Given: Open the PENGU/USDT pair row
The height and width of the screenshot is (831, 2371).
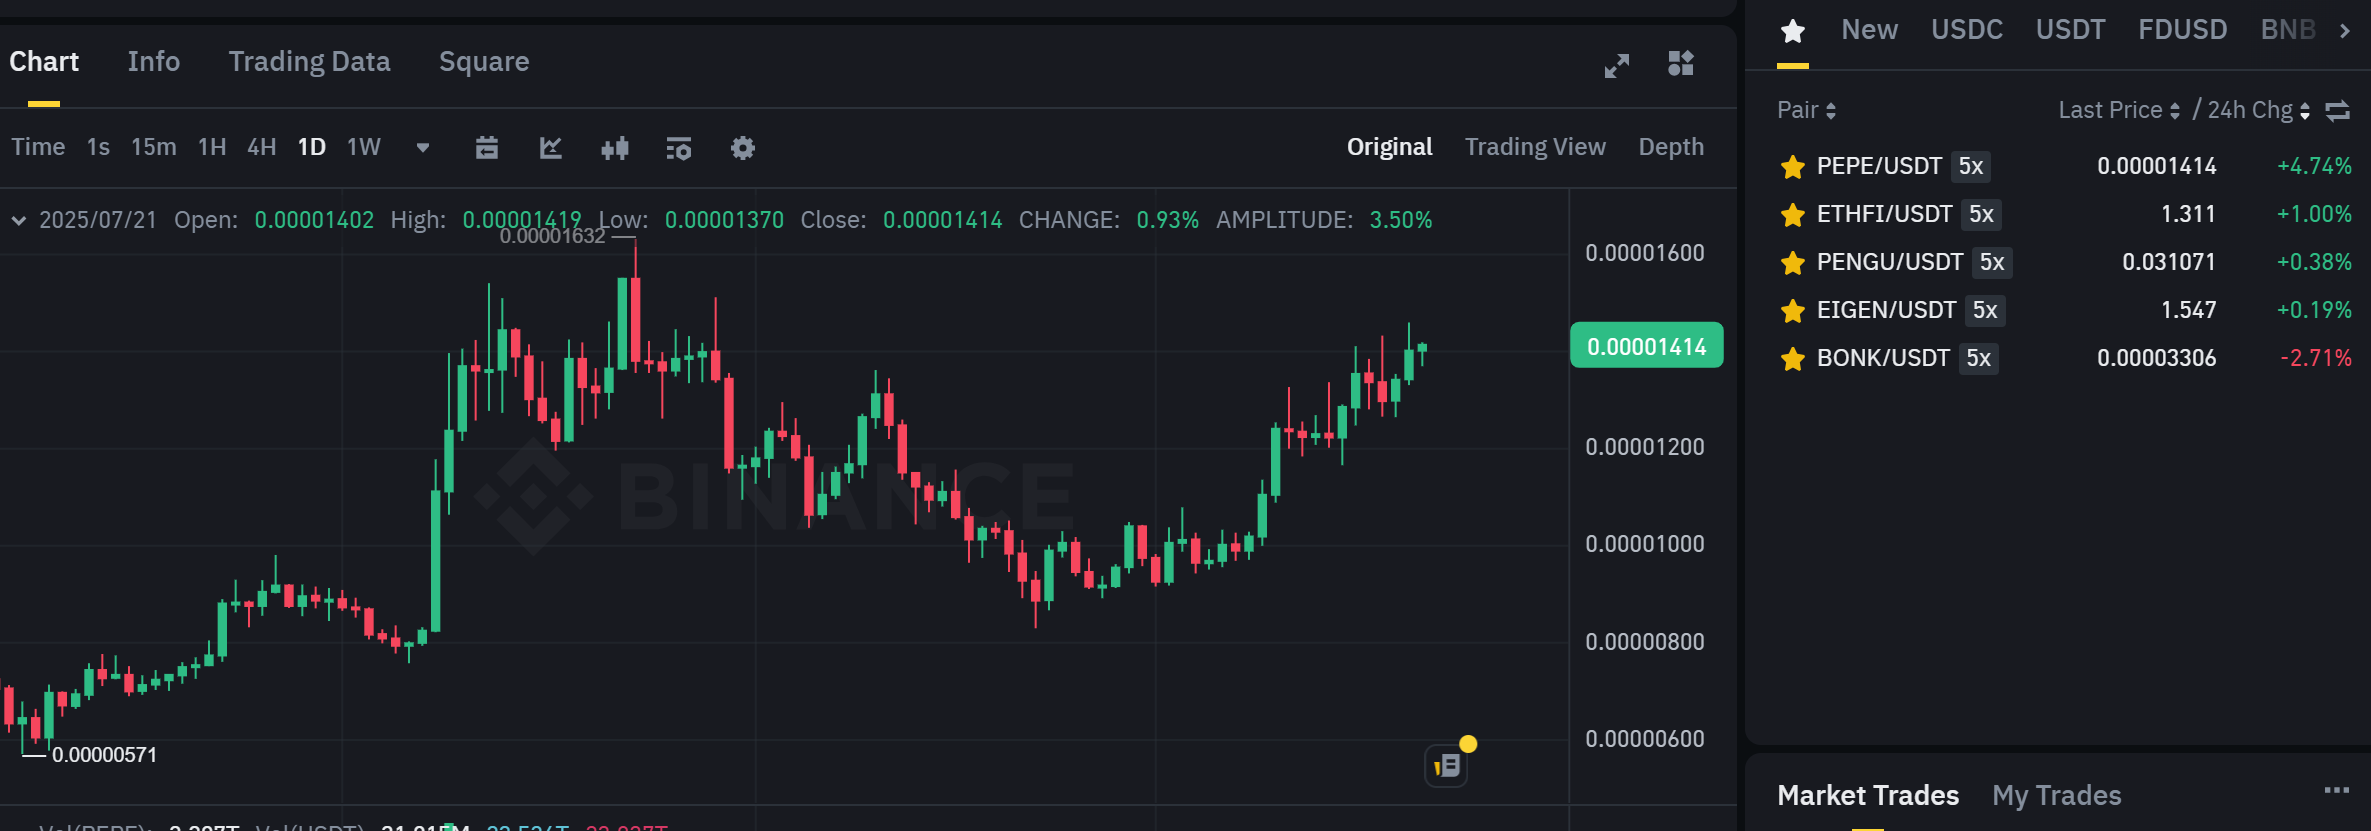Looking at the screenshot, I should click(x=2064, y=262).
